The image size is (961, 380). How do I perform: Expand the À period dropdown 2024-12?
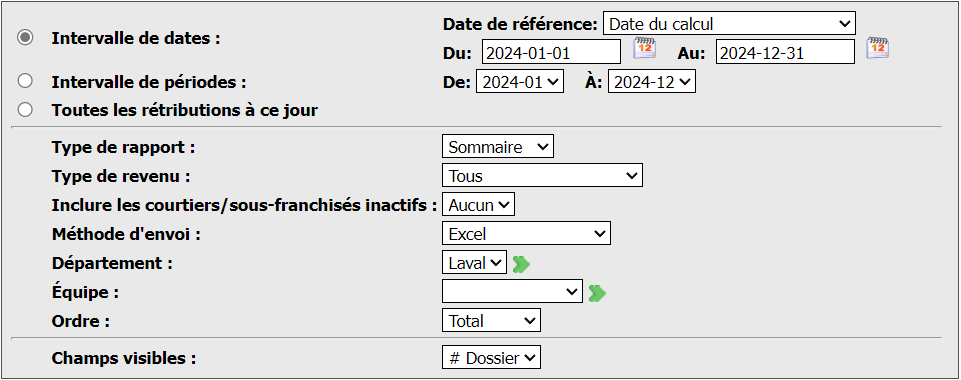click(651, 82)
